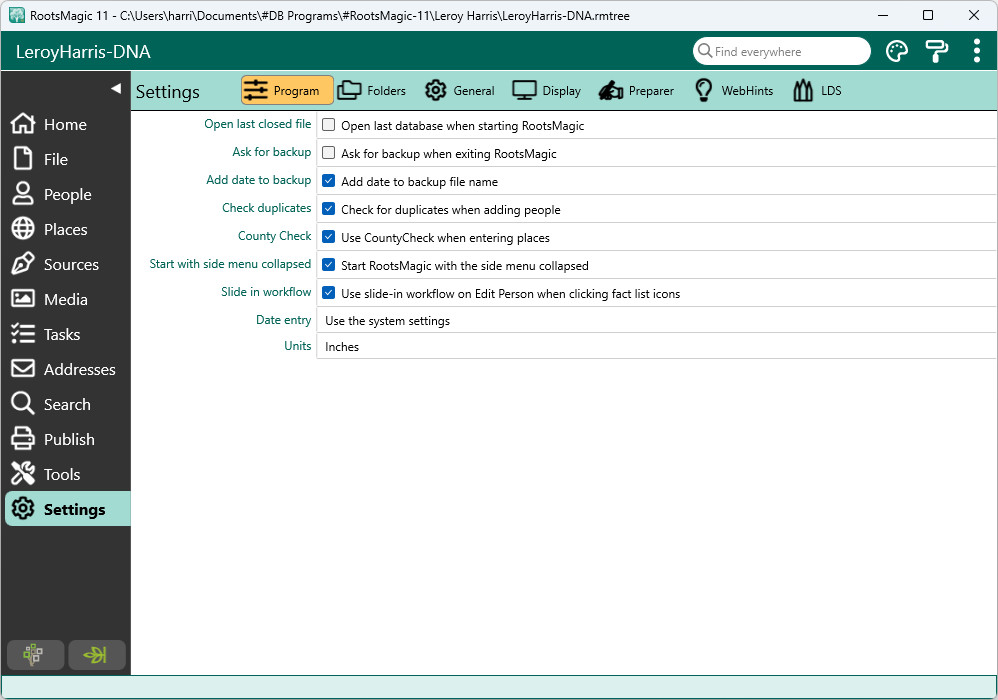Image resolution: width=998 pixels, height=700 pixels.
Task: Uncheck Start RootsMagic with side menu collapsed
Action: coord(328,265)
